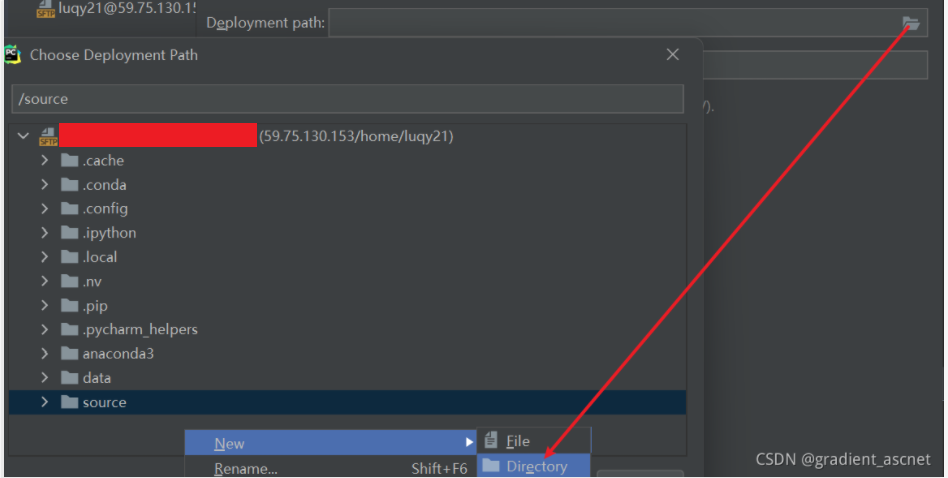Click the .cache row label
Viewport: 948px width, 478px height.
(x=103, y=160)
